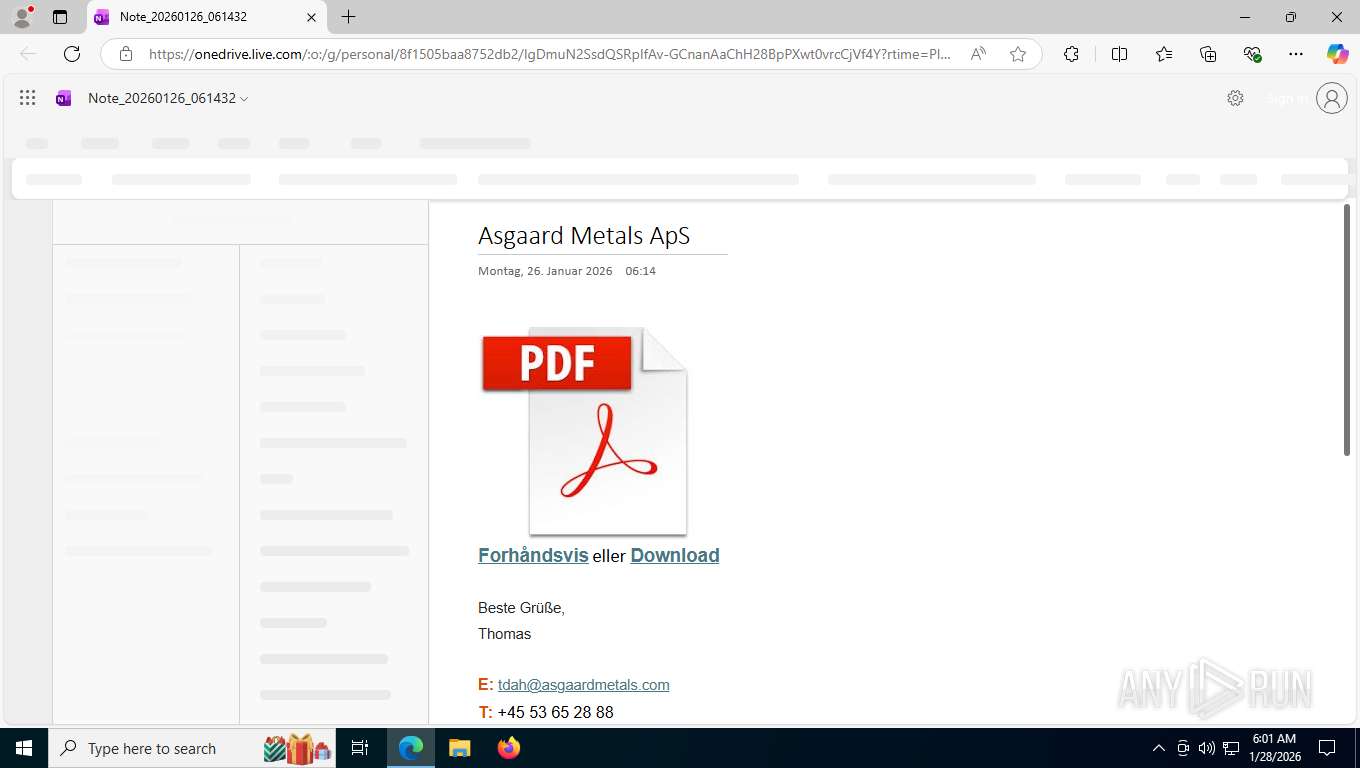Open the Microsoft app launcher grid
Image resolution: width=1360 pixels, height=768 pixels.
[28, 98]
